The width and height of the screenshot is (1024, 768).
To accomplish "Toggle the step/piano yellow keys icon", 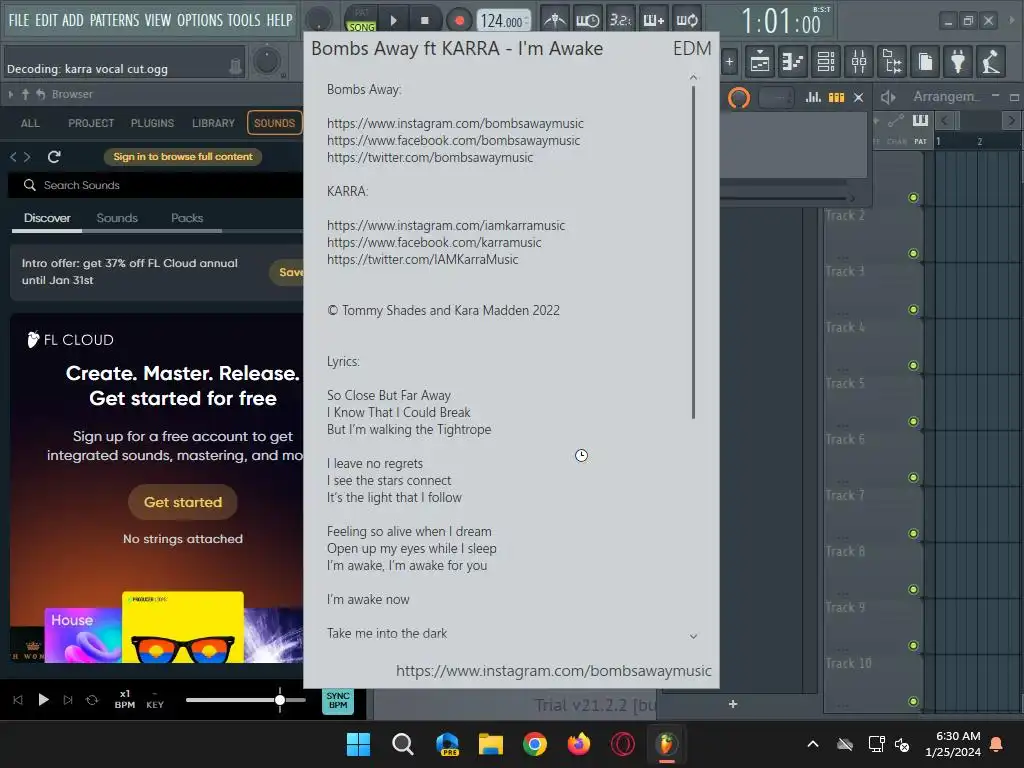I will tap(837, 97).
